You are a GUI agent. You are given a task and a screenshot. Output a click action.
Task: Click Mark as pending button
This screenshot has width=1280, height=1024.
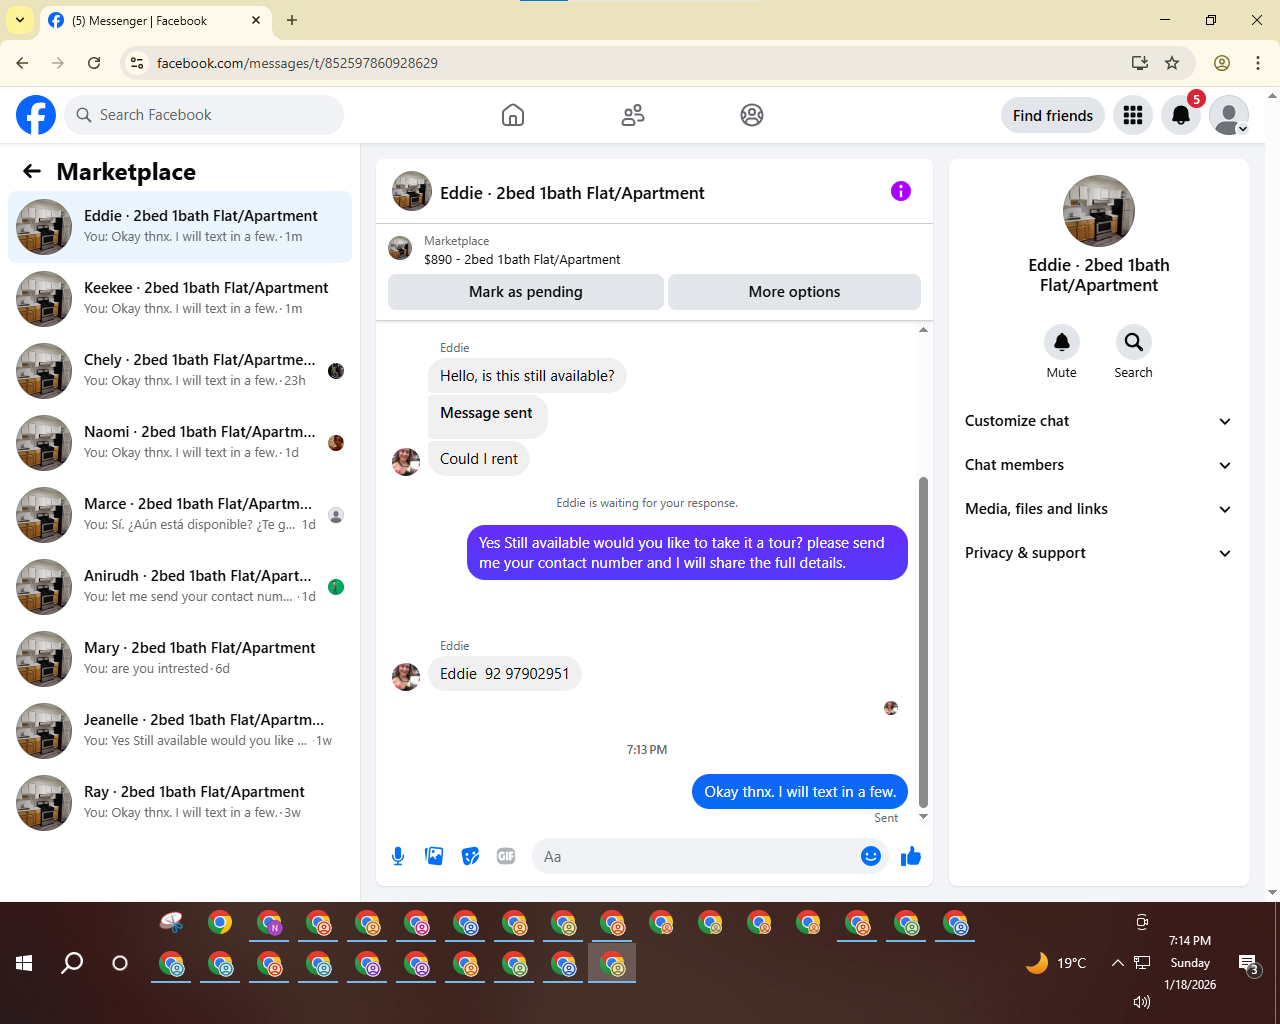[x=526, y=292]
